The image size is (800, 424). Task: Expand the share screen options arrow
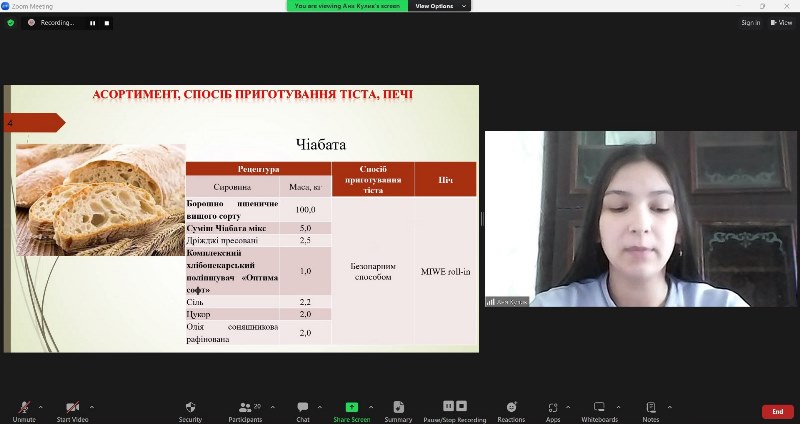[x=371, y=407]
